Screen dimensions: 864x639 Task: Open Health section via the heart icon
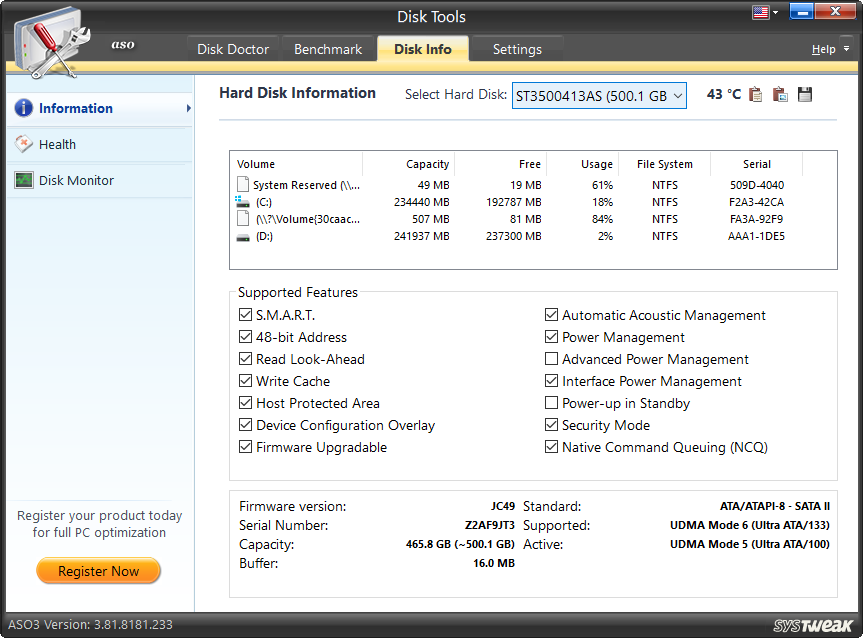pyautogui.click(x=23, y=144)
